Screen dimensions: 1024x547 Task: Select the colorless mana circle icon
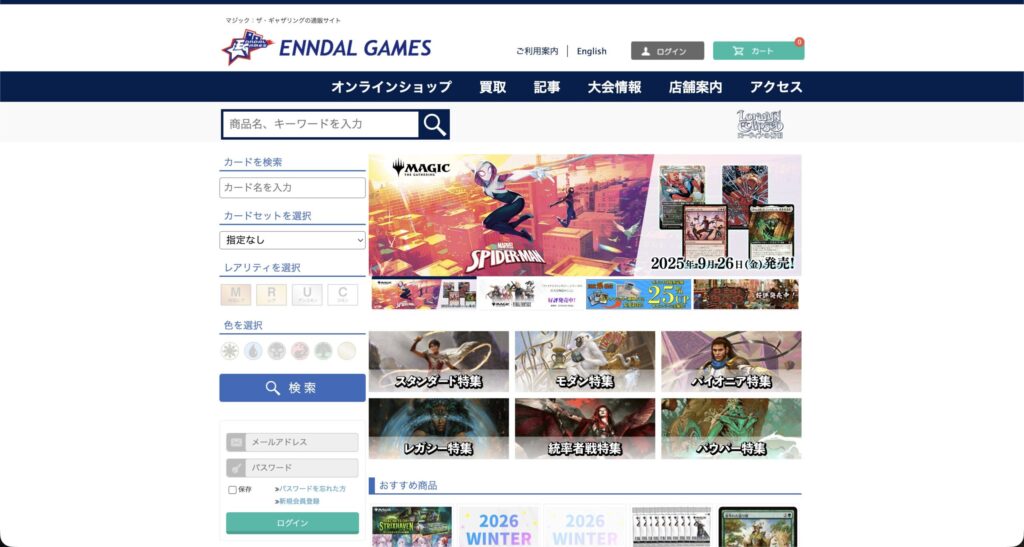click(x=346, y=351)
